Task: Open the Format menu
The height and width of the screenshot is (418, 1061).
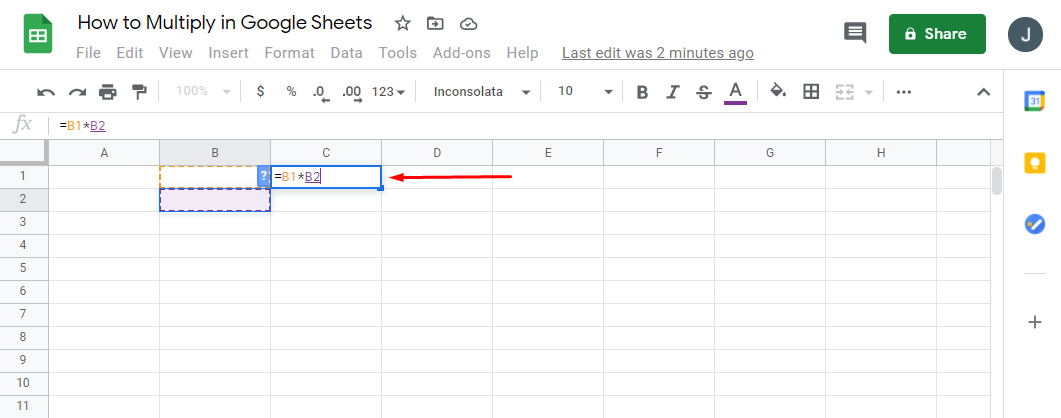Action: click(x=289, y=53)
